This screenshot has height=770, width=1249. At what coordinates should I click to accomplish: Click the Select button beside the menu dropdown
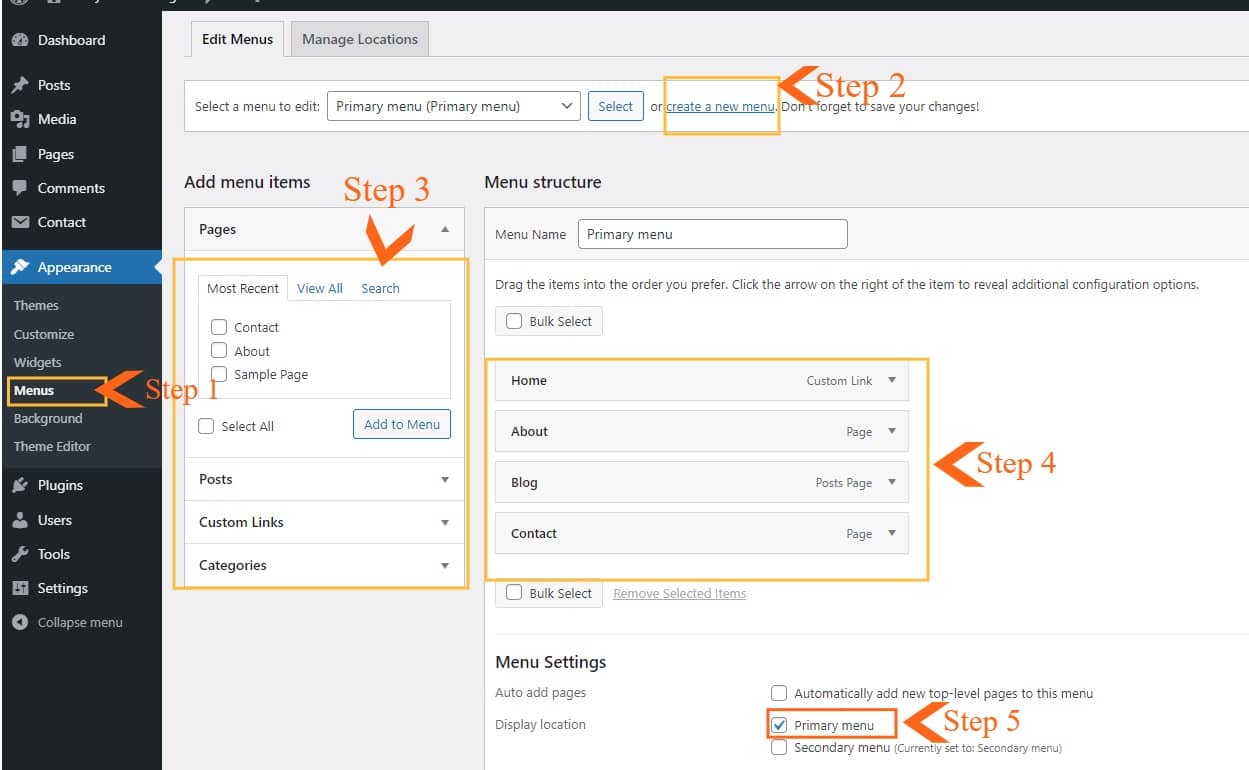pos(615,106)
